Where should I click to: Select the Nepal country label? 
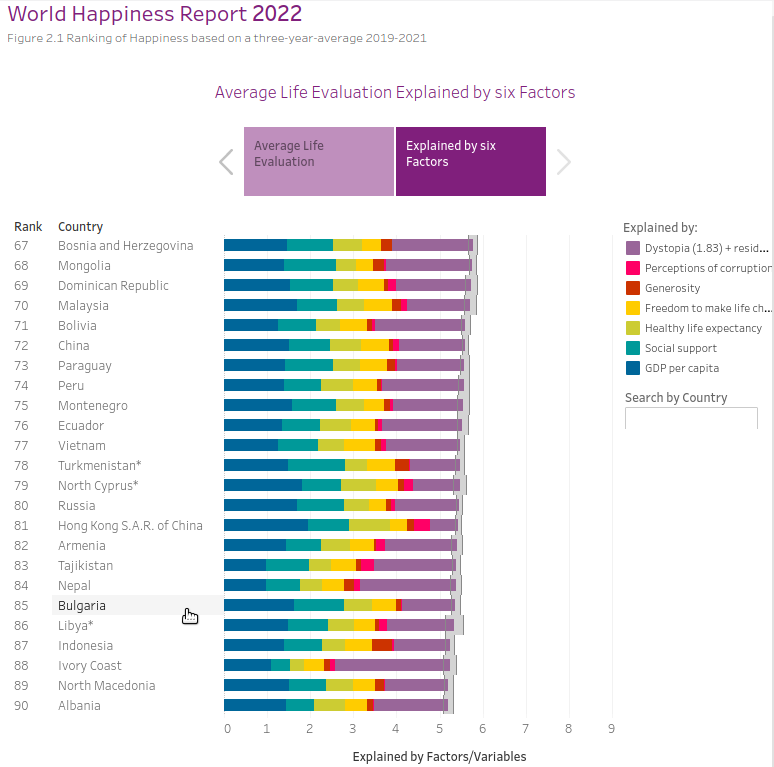pos(74,586)
